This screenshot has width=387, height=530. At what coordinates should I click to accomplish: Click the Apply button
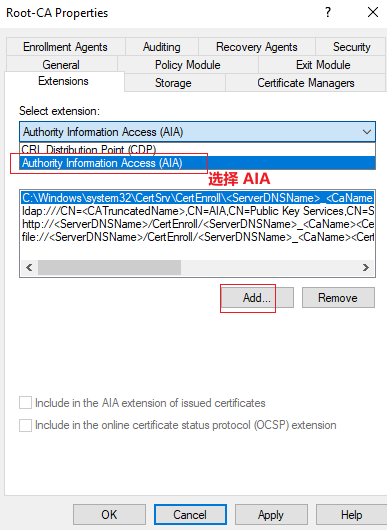click(x=271, y=515)
